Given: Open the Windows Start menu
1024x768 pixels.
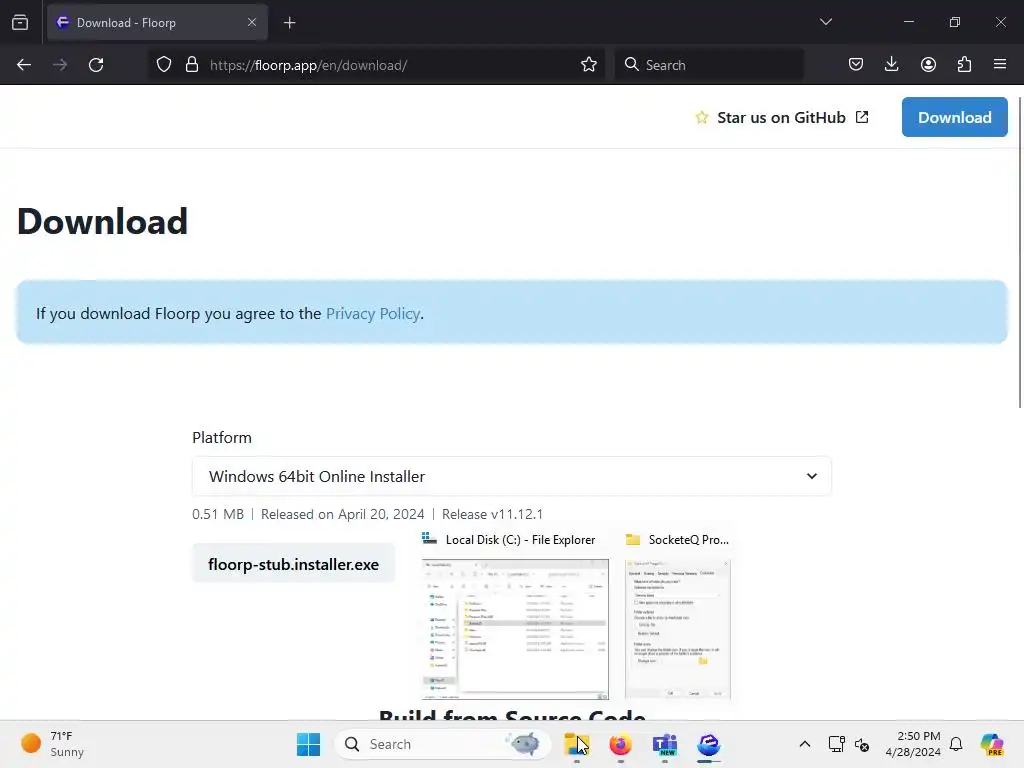Looking at the screenshot, I should point(308,744).
